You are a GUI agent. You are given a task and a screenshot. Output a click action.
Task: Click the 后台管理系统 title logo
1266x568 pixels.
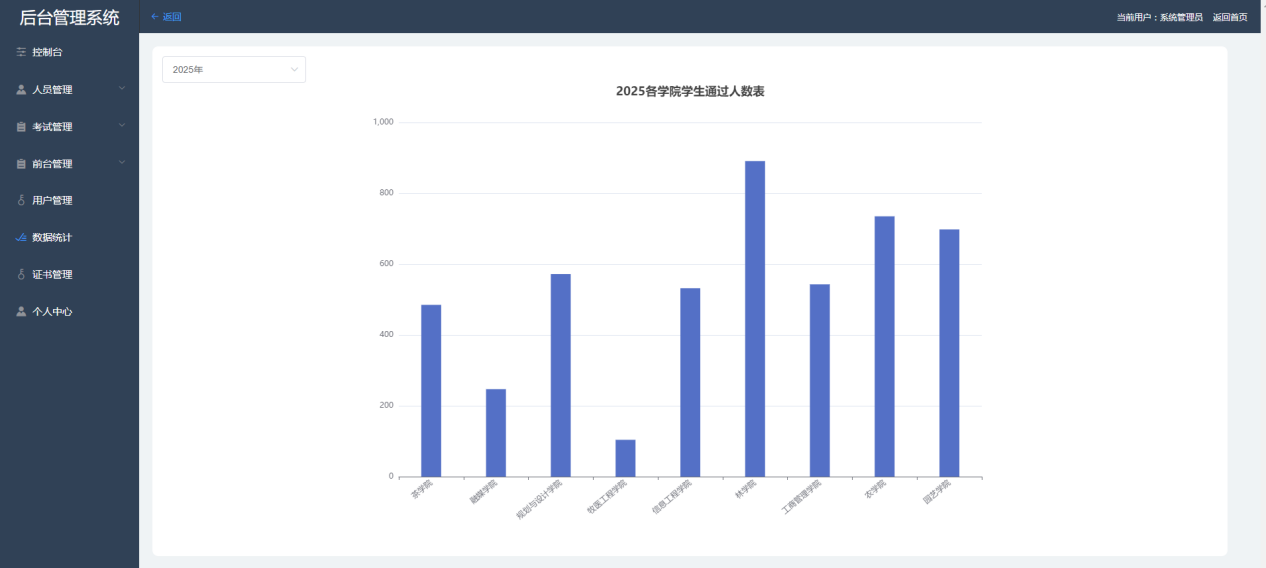(69, 17)
